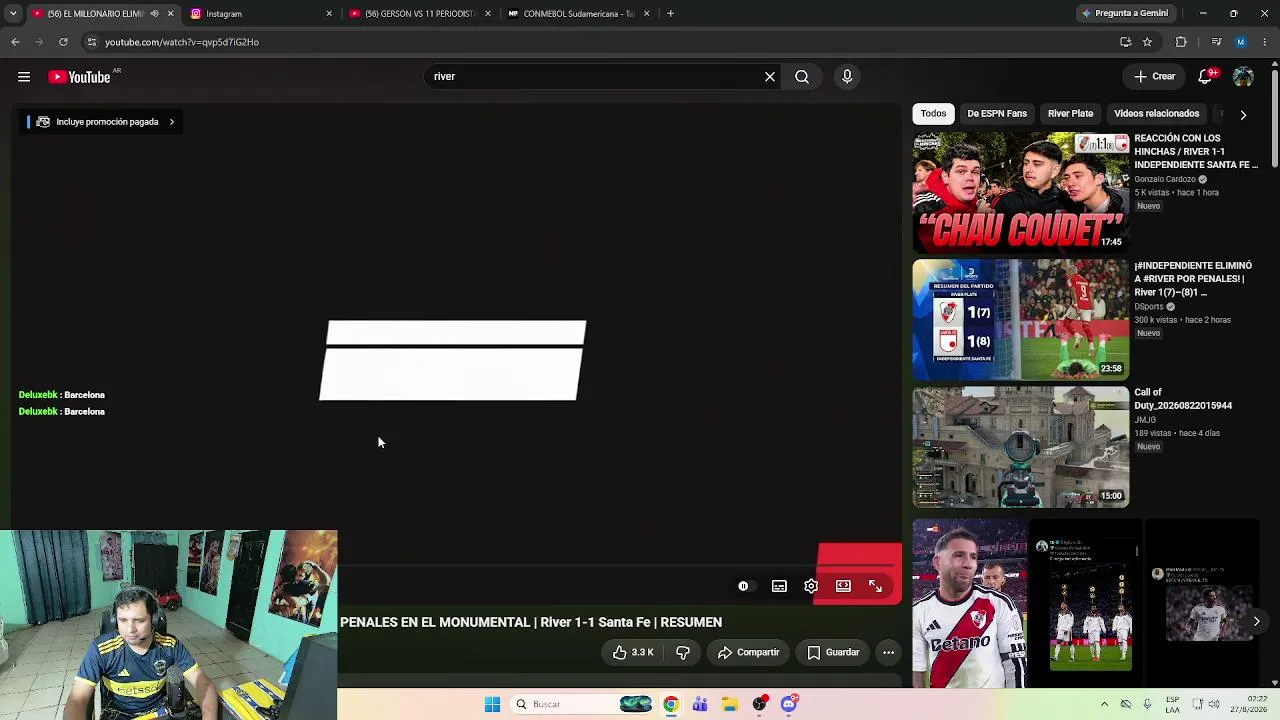Mute the EL MILLONARIO tab audio icon

tap(154, 14)
